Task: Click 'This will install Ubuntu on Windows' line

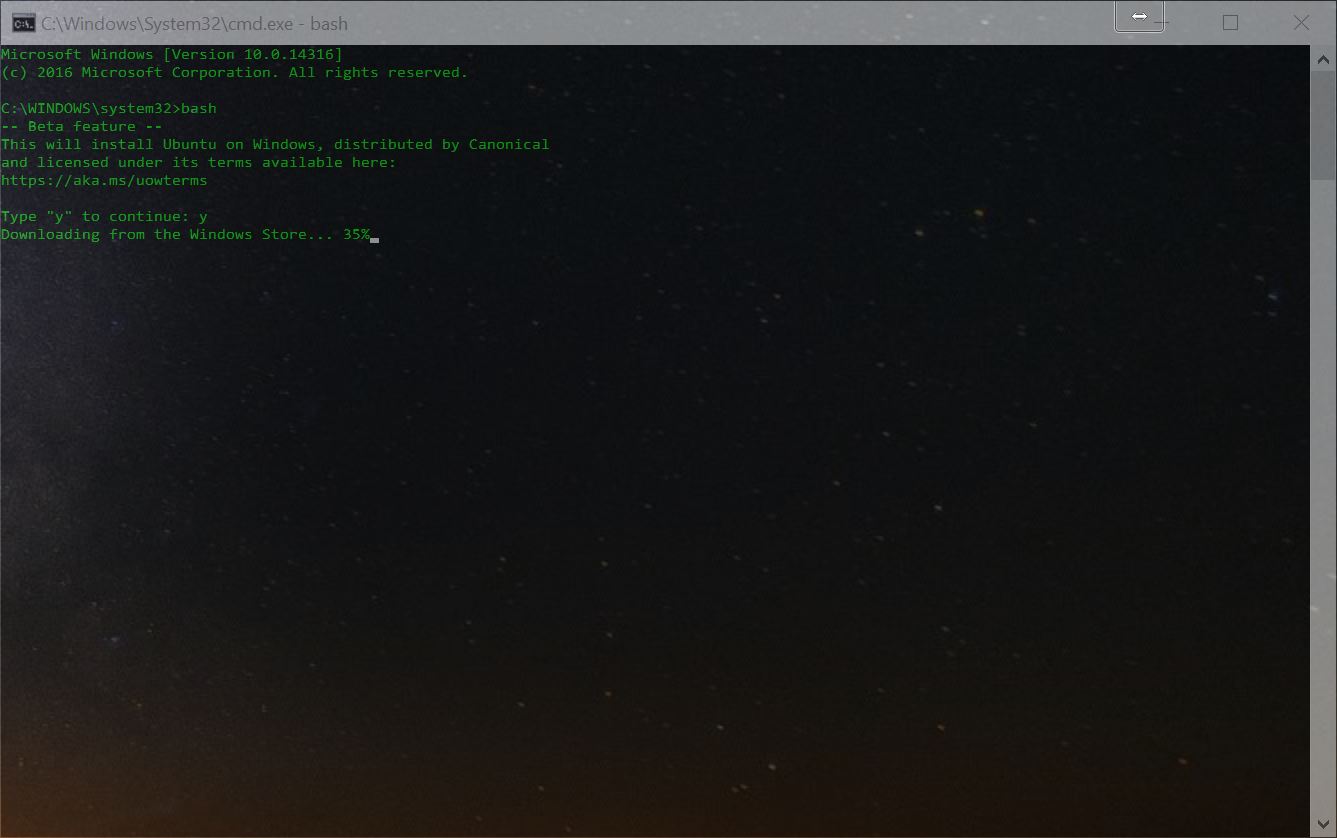Action: coord(275,144)
